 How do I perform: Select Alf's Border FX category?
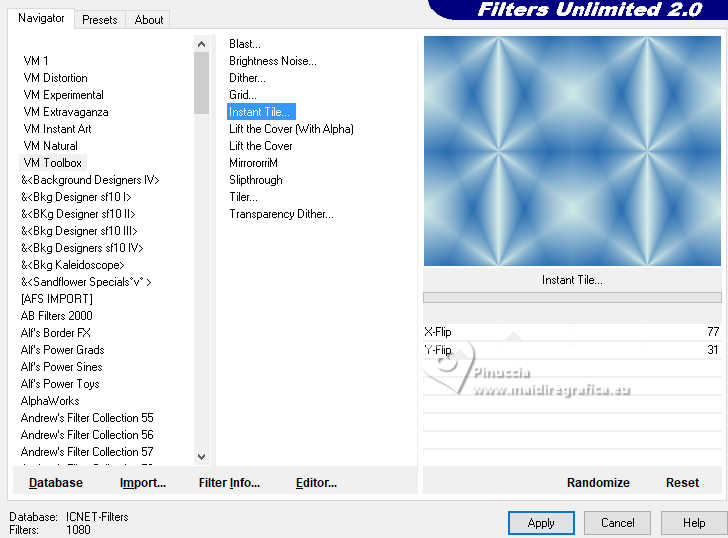pyautogui.click(x=56, y=333)
